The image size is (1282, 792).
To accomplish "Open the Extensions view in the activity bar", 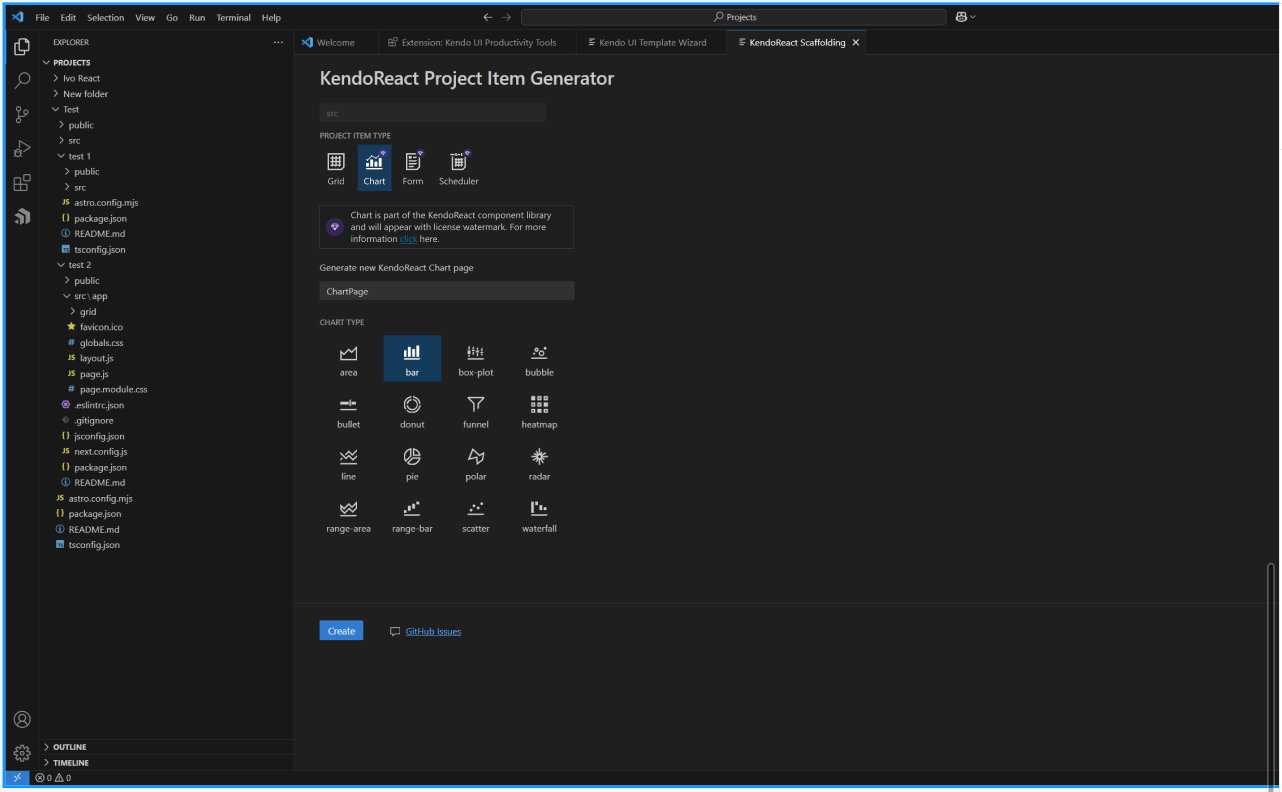I will (x=22, y=182).
